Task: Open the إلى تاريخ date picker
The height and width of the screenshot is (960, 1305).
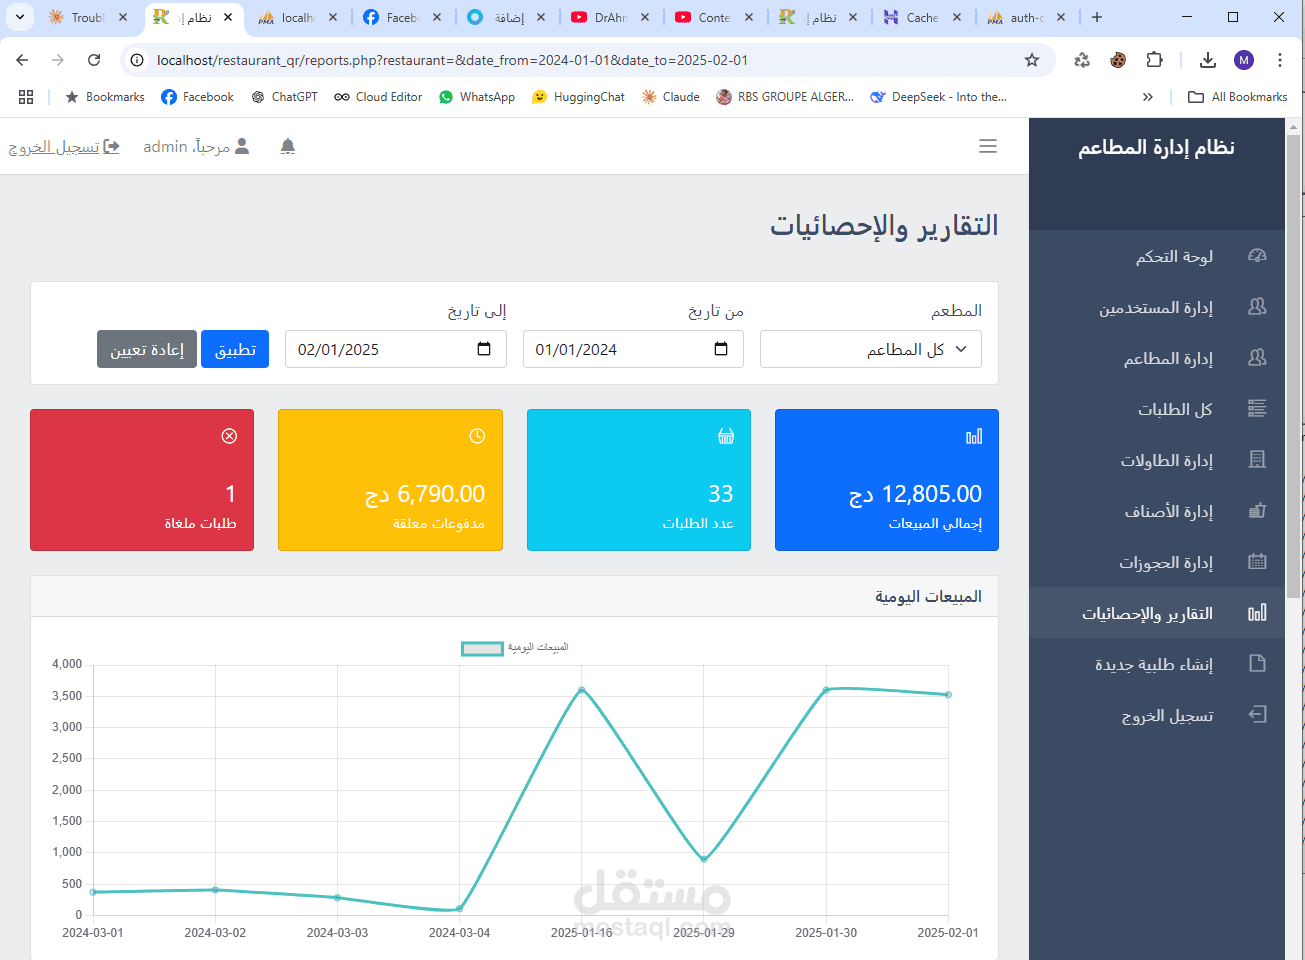Action: [482, 349]
